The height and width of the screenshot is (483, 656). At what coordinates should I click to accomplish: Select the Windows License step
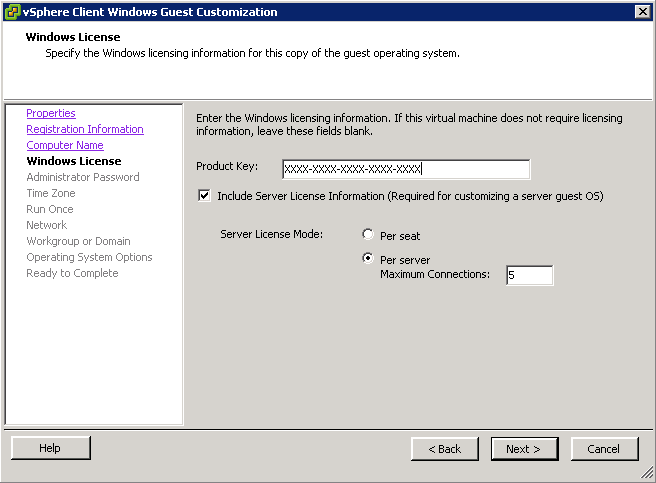point(74,161)
